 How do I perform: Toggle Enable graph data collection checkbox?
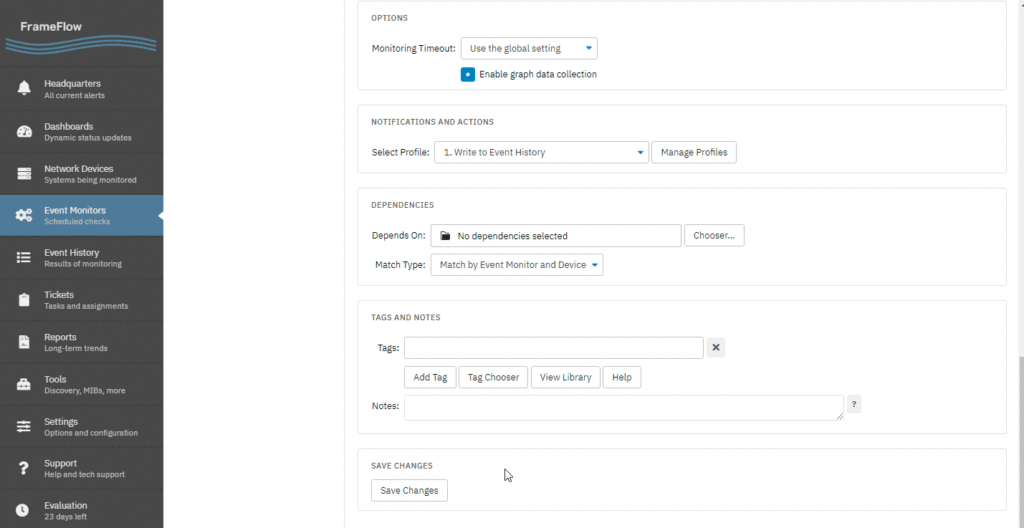(468, 74)
